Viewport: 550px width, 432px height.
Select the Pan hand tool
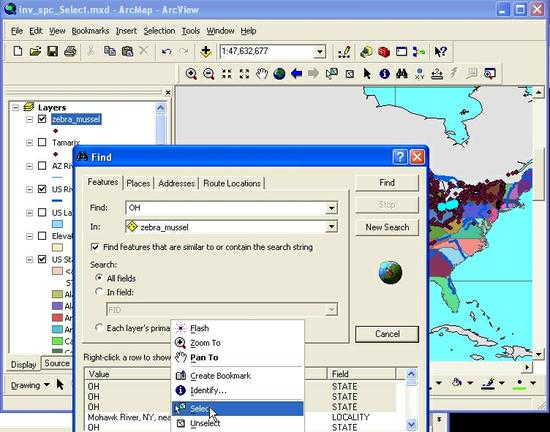click(x=262, y=74)
